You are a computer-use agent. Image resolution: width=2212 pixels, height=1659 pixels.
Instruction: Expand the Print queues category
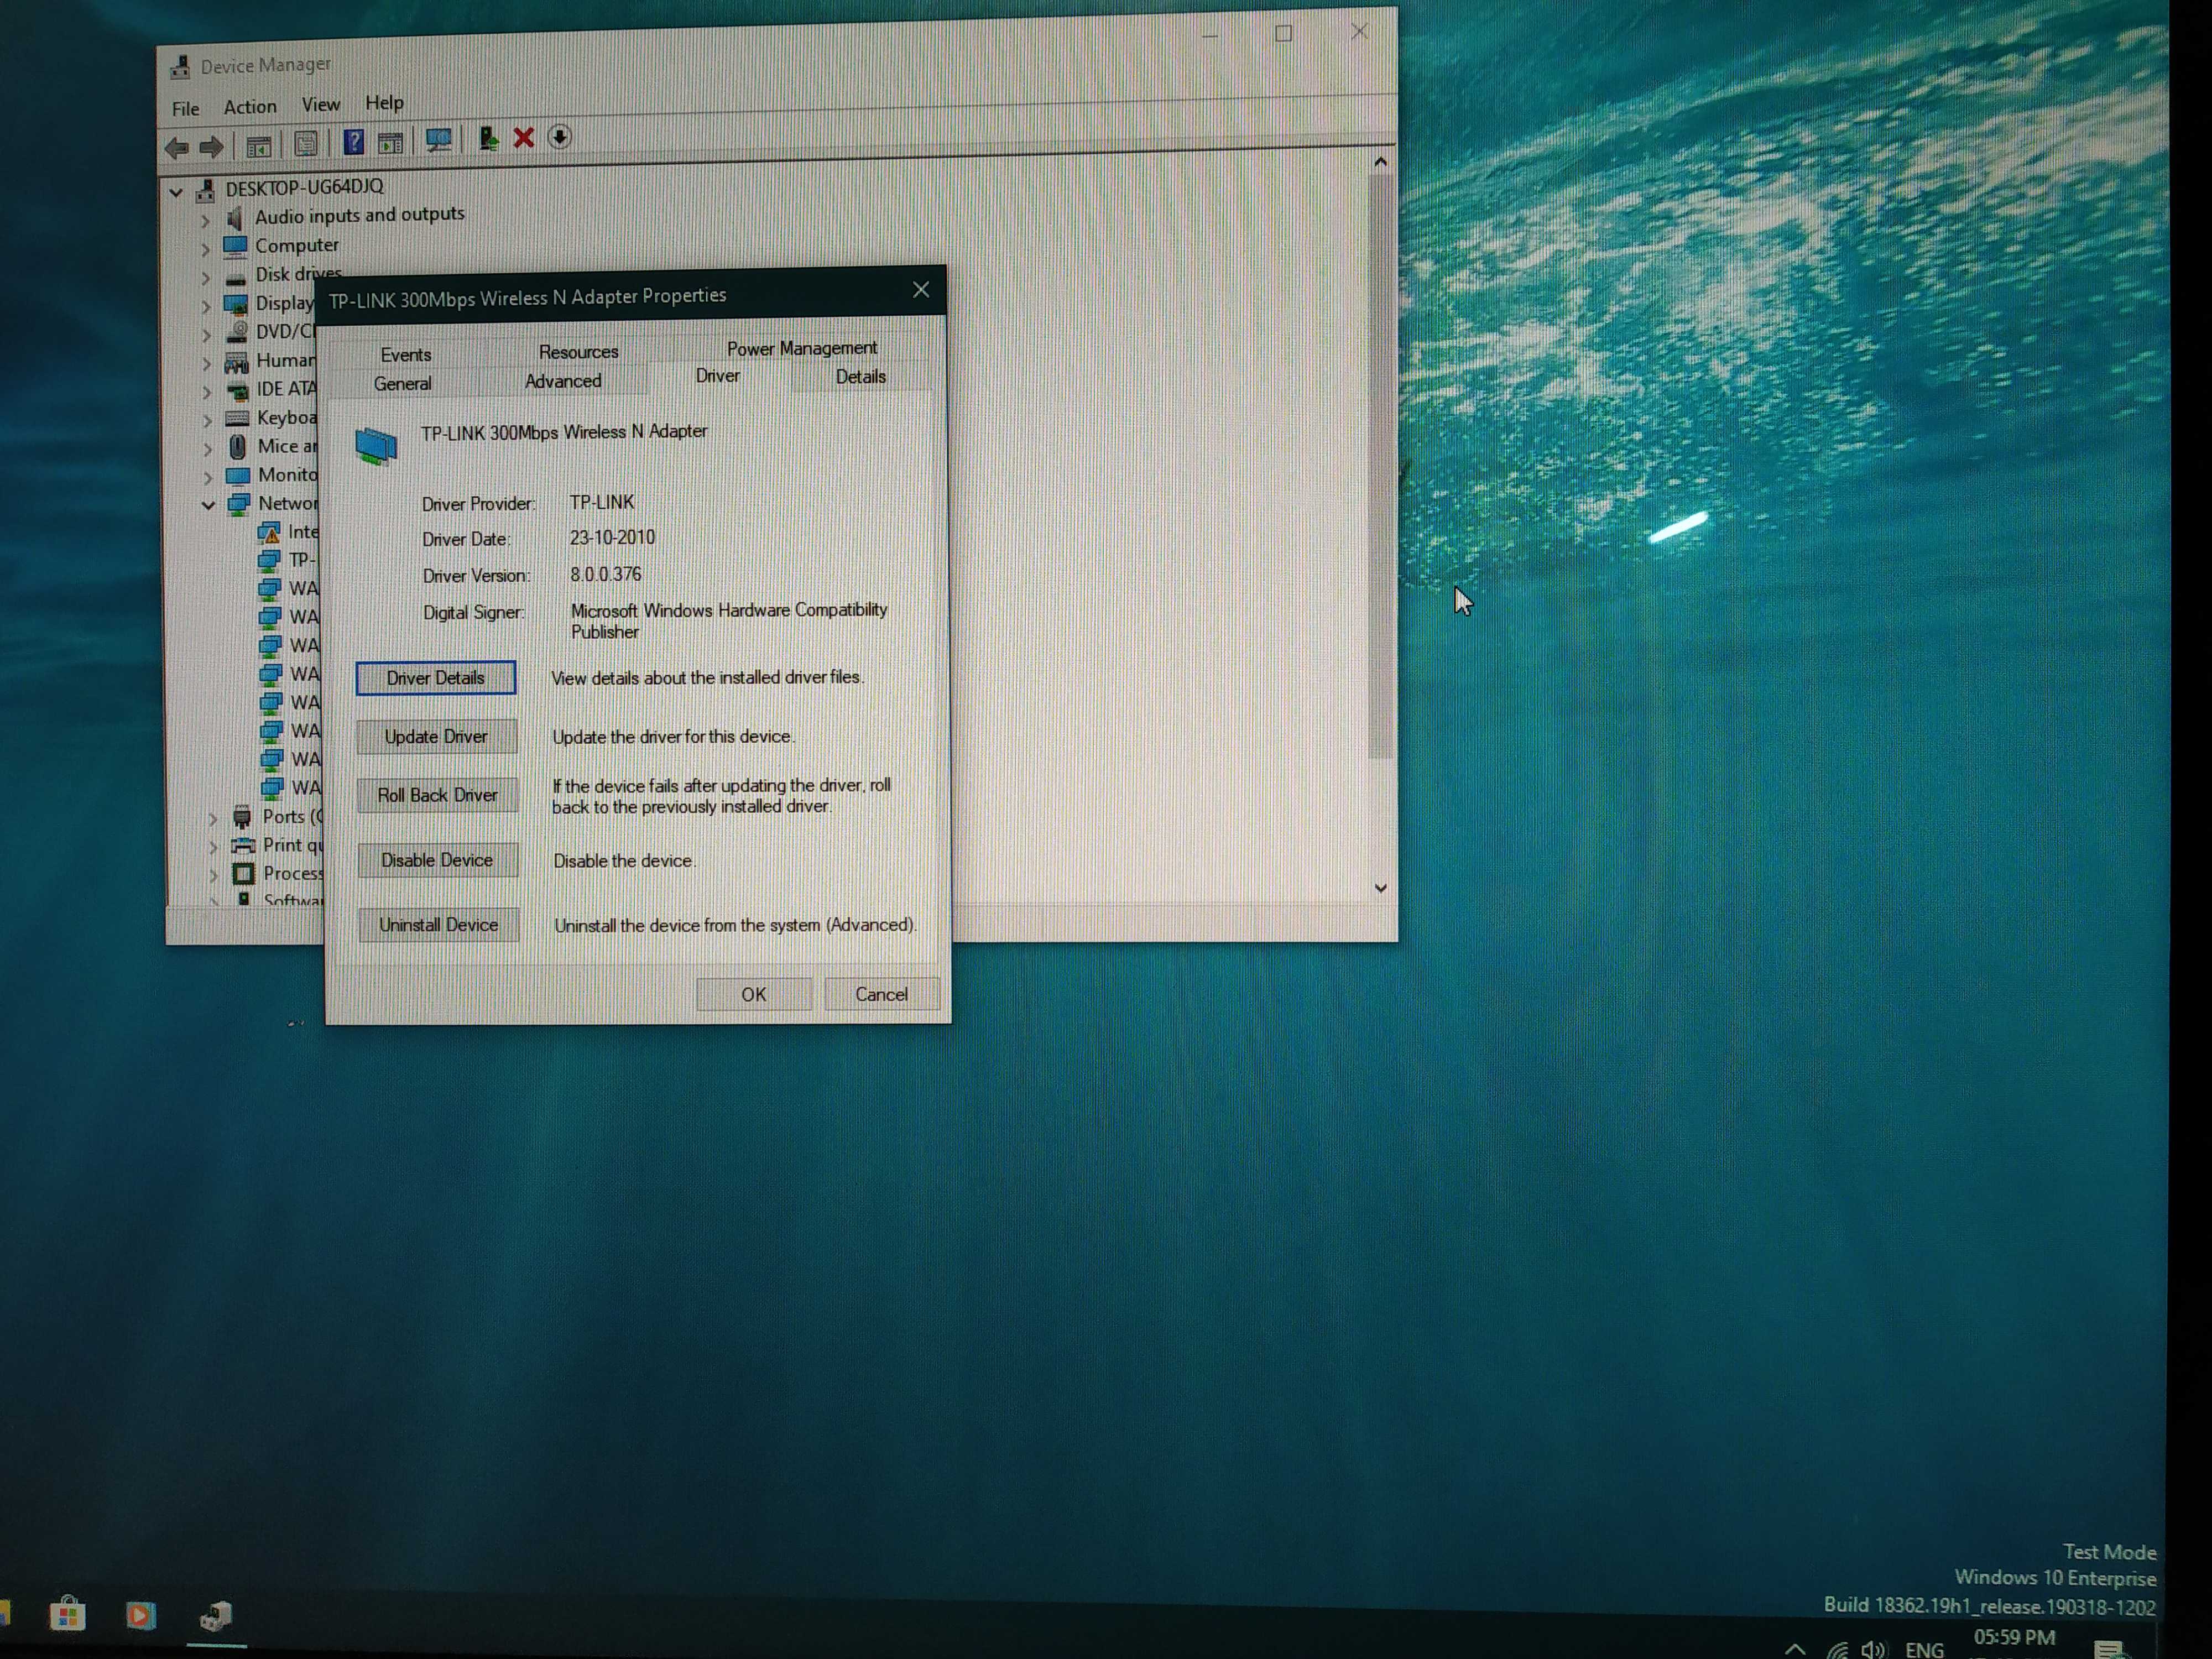[x=213, y=847]
